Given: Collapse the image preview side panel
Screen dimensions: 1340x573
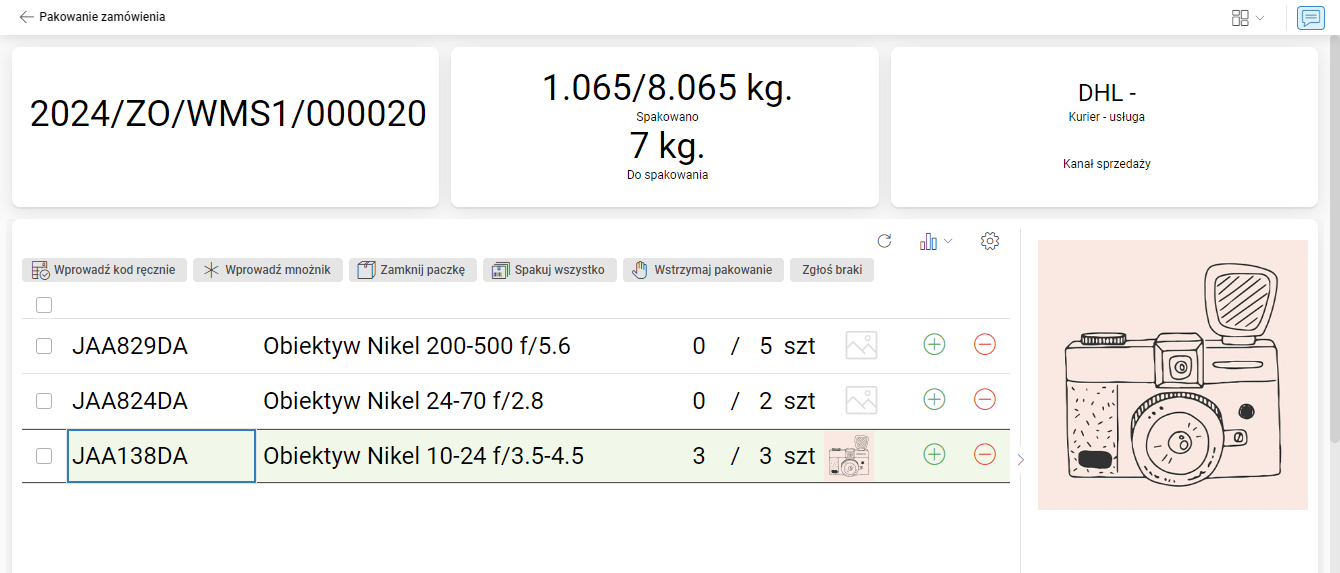Looking at the screenshot, I should (x=1020, y=460).
